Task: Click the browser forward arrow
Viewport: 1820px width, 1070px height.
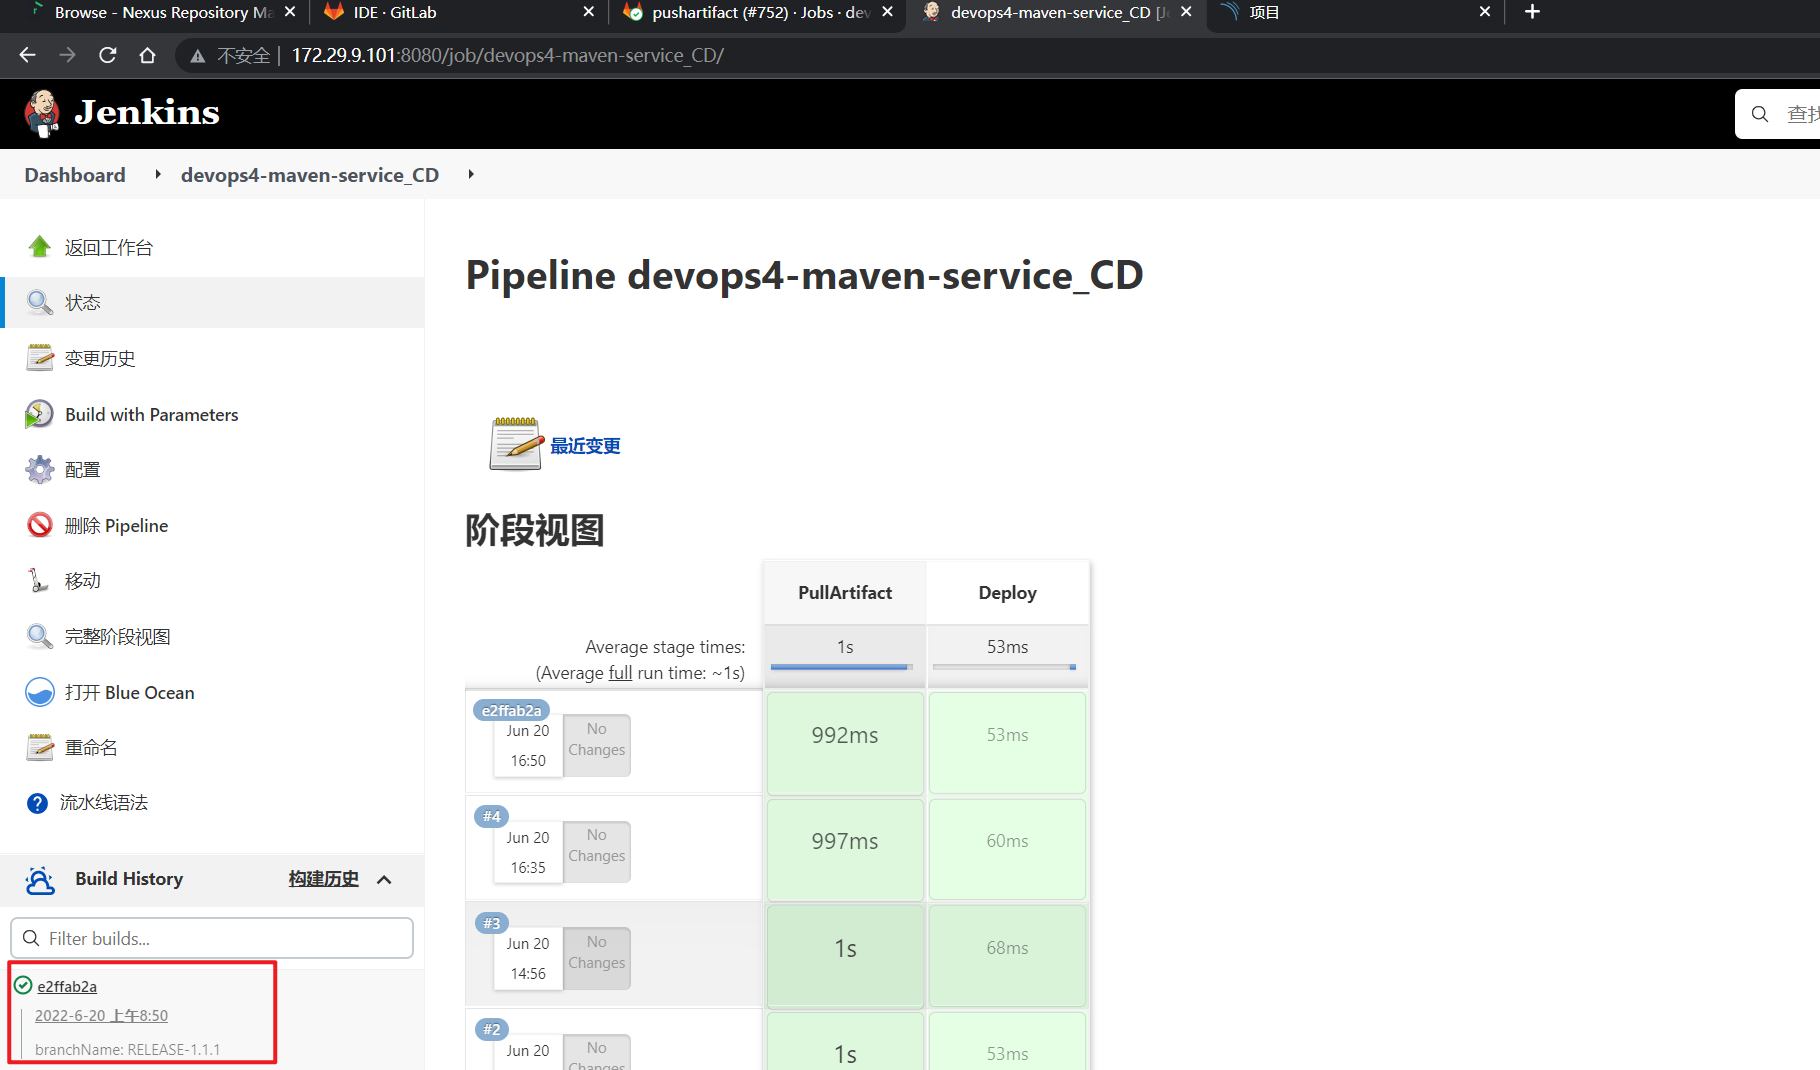Action: click(x=68, y=55)
